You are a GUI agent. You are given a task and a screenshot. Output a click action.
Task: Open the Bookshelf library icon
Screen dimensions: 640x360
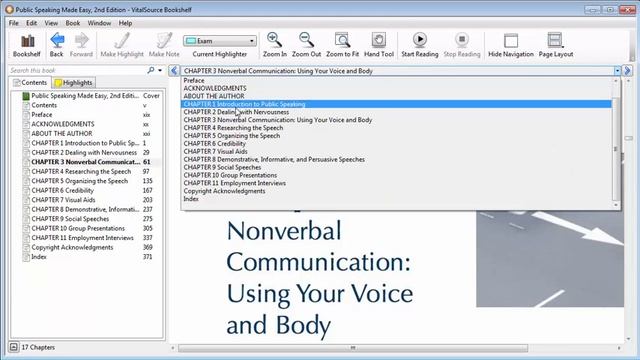[x=27, y=45]
